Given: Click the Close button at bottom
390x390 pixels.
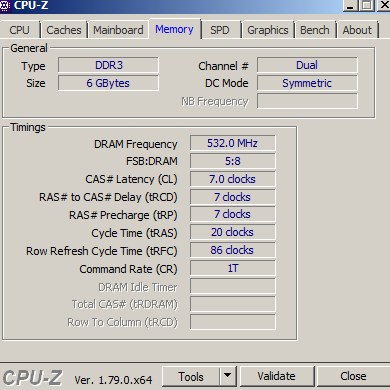Looking at the screenshot, I should (x=353, y=376).
